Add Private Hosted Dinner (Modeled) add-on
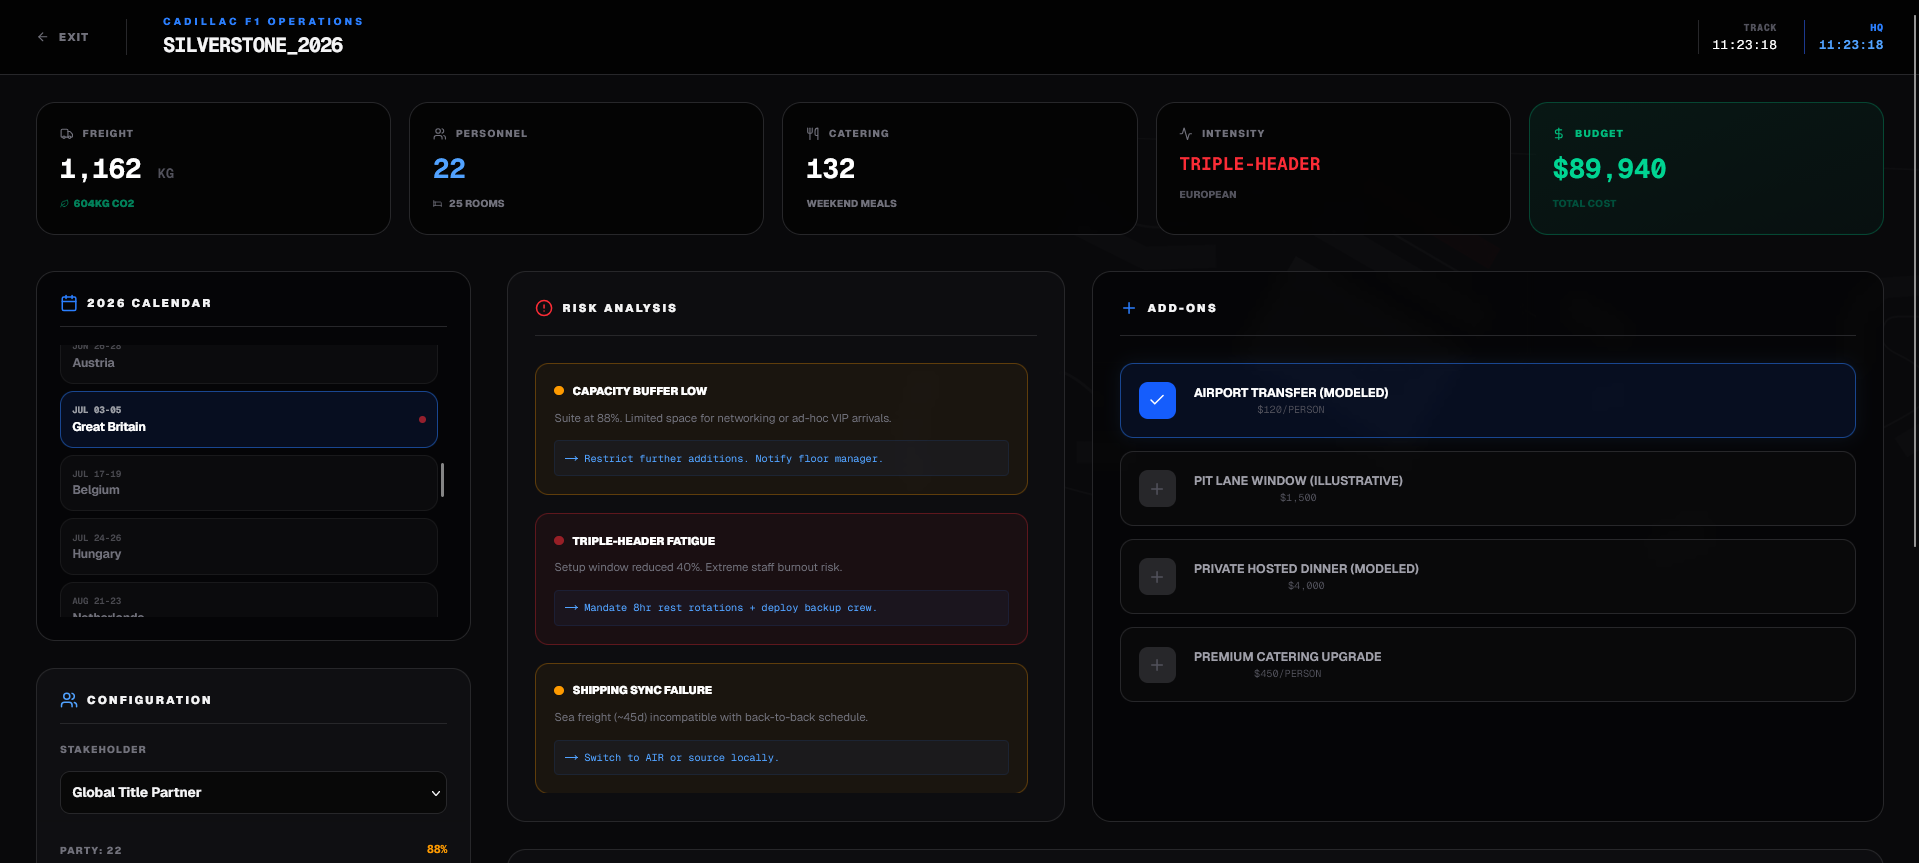Image resolution: width=1919 pixels, height=863 pixels. (1157, 576)
